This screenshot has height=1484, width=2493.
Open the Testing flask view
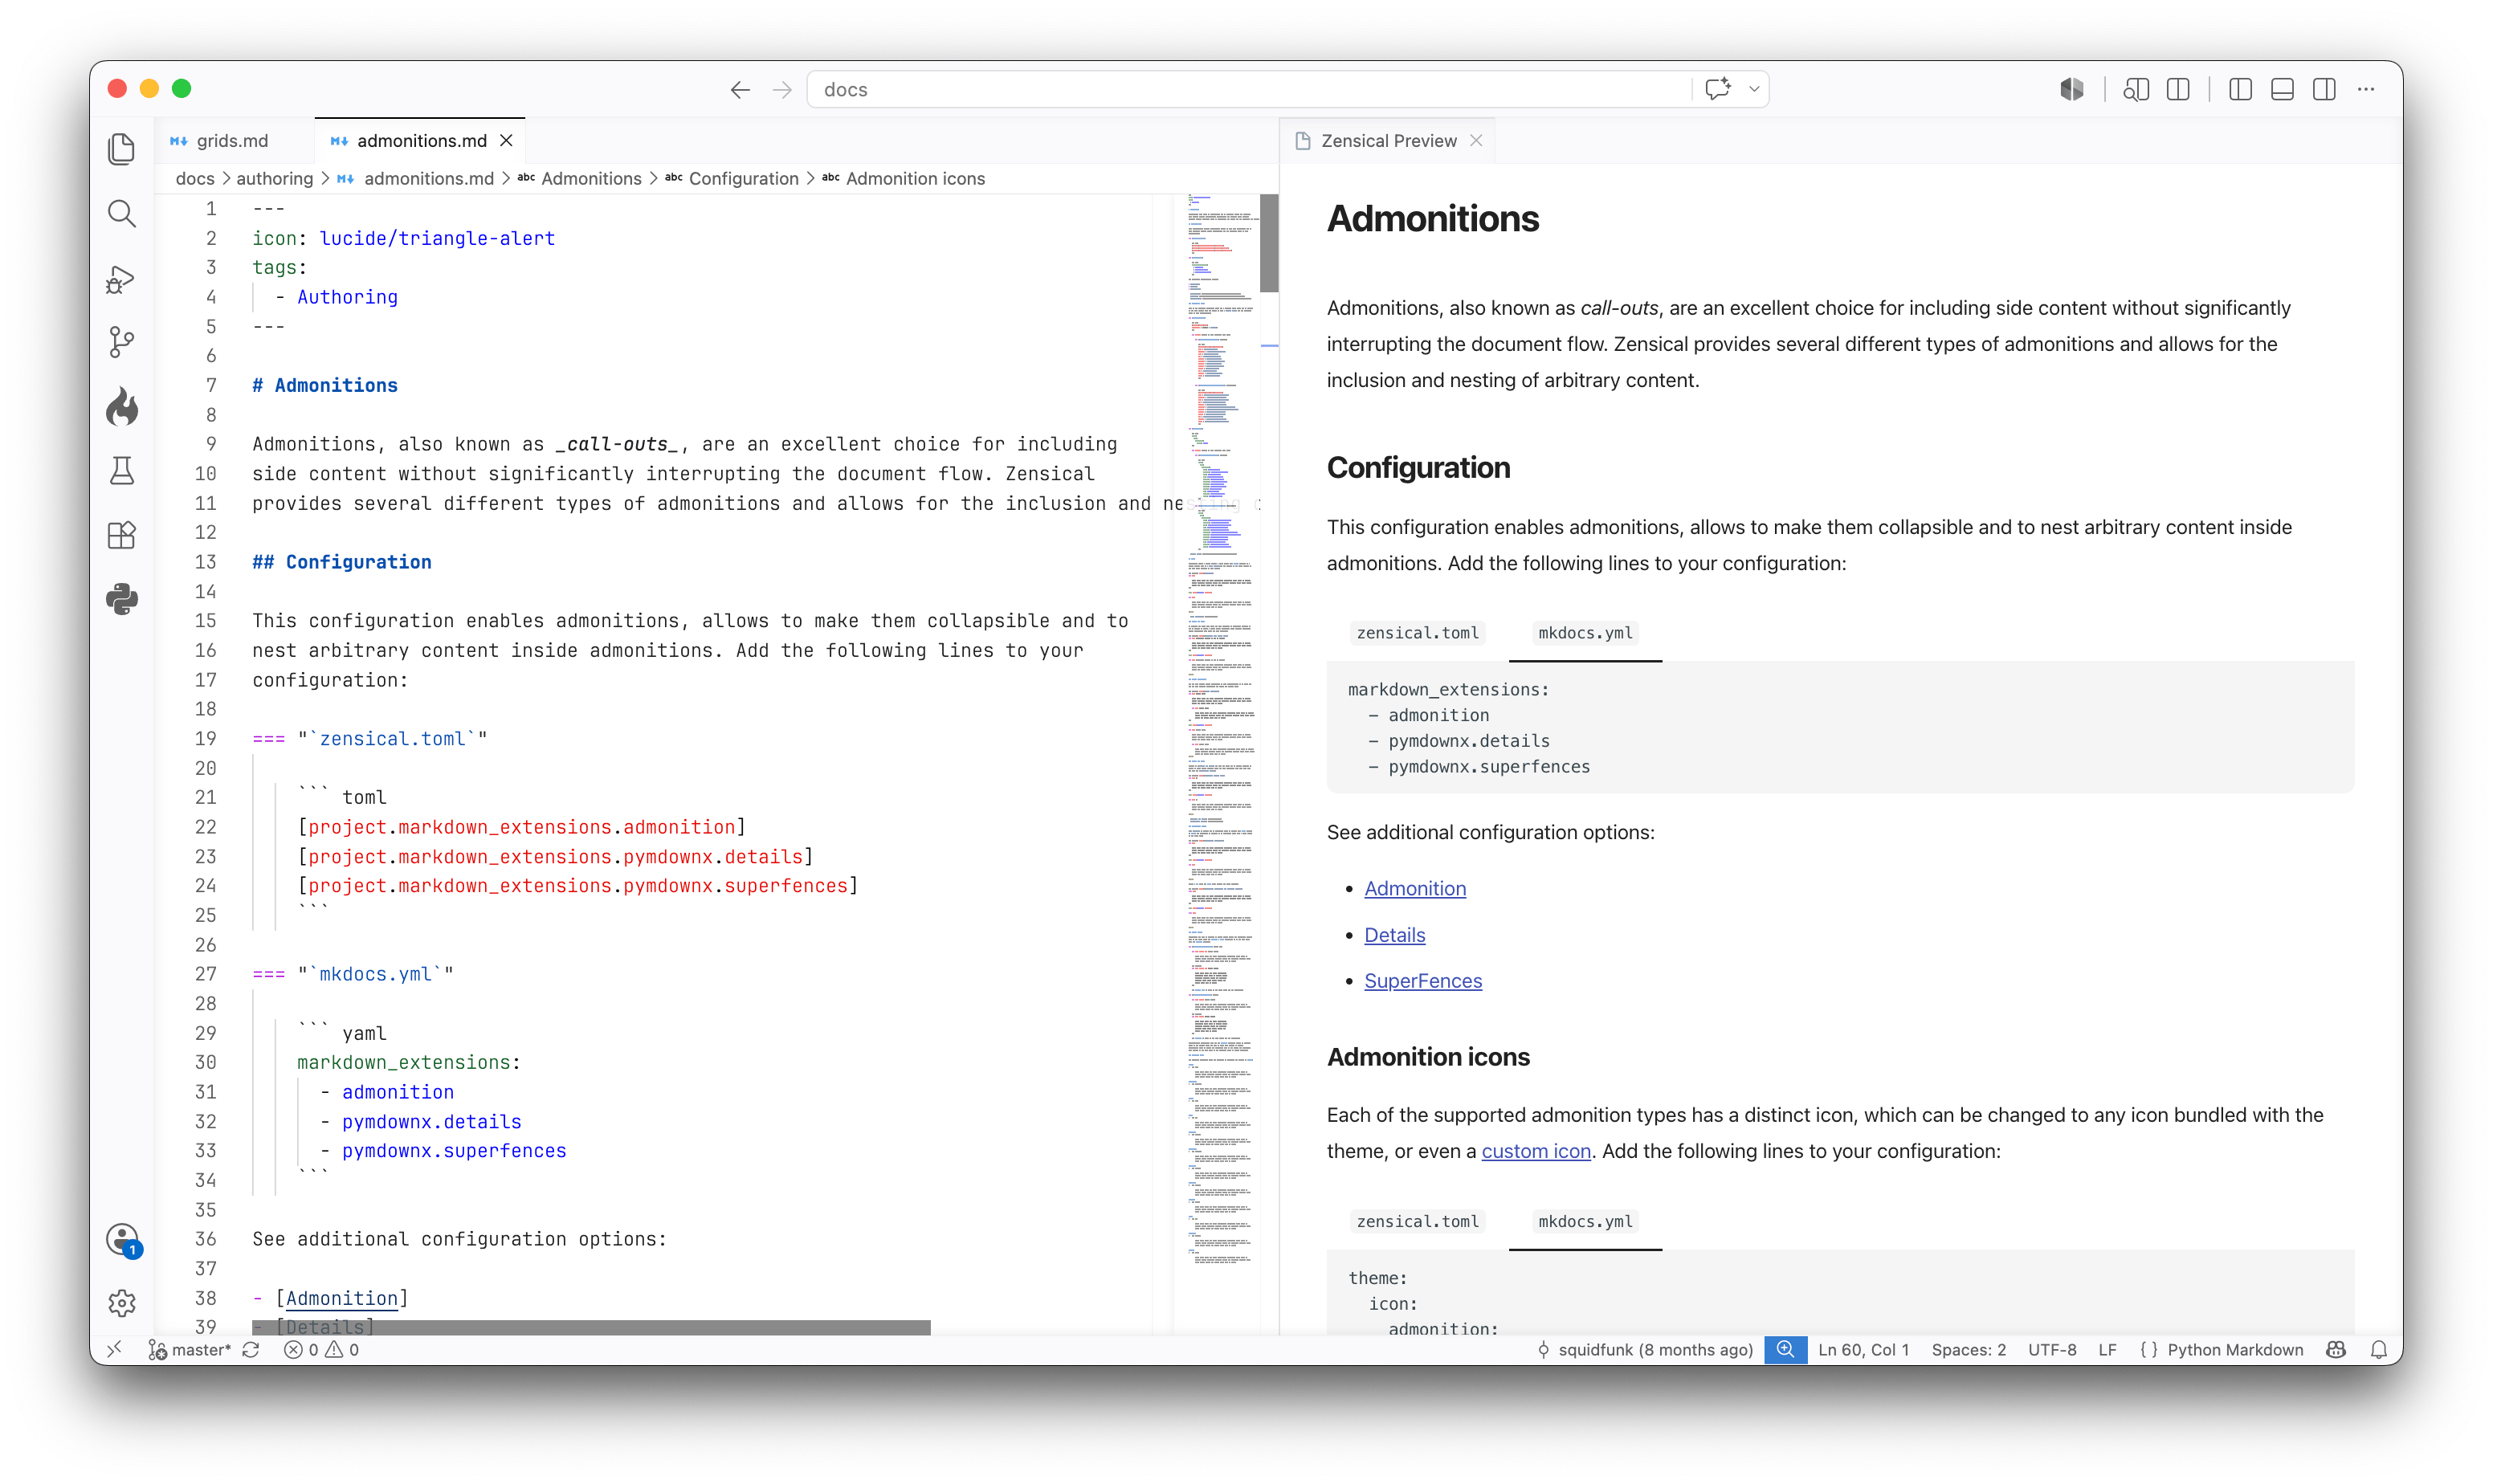tap(122, 471)
